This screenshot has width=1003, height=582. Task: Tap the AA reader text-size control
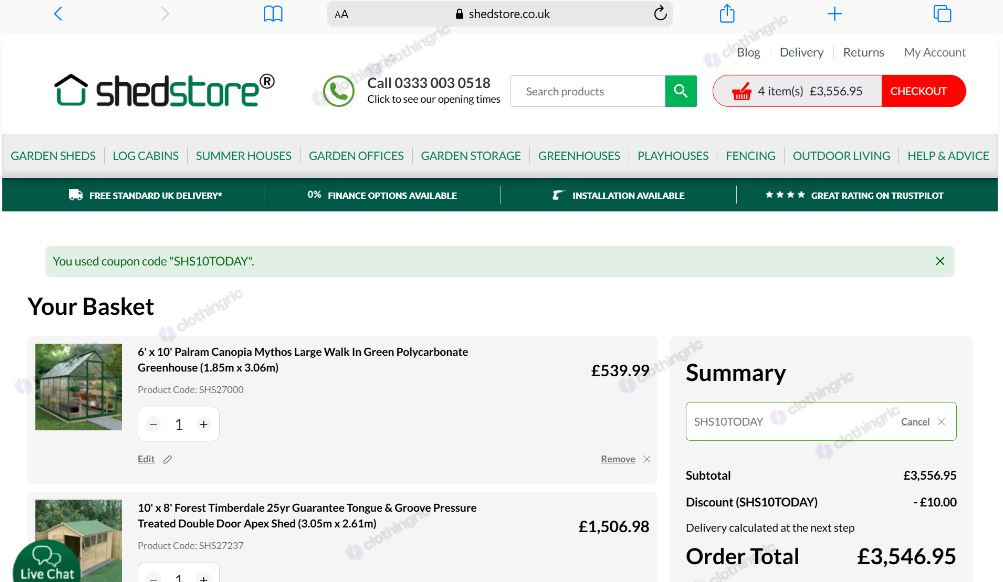point(342,14)
